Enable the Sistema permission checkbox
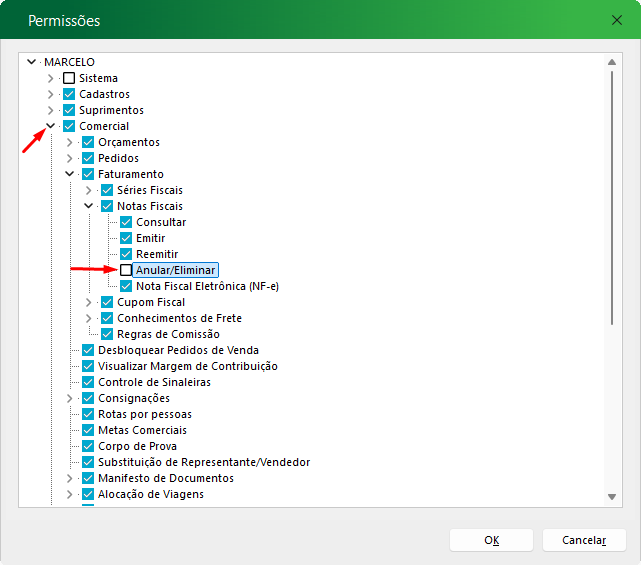641x565 pixels. 69,78
